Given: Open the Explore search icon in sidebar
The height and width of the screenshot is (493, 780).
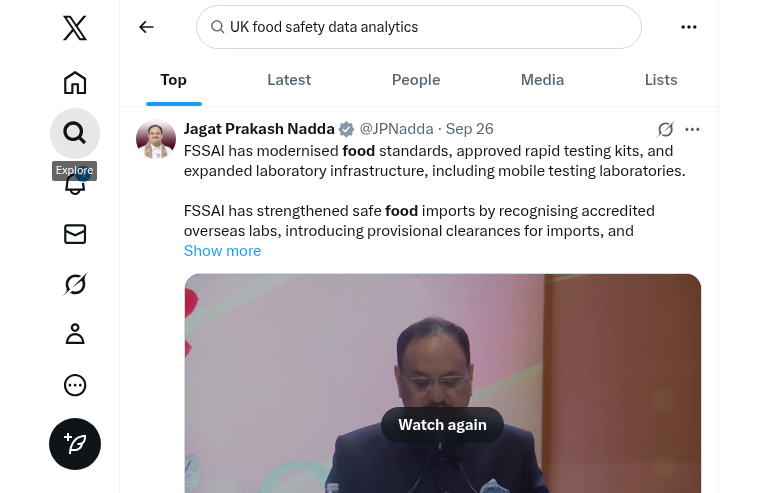Looking at the screenshot, I should click(x=75, y=133).
